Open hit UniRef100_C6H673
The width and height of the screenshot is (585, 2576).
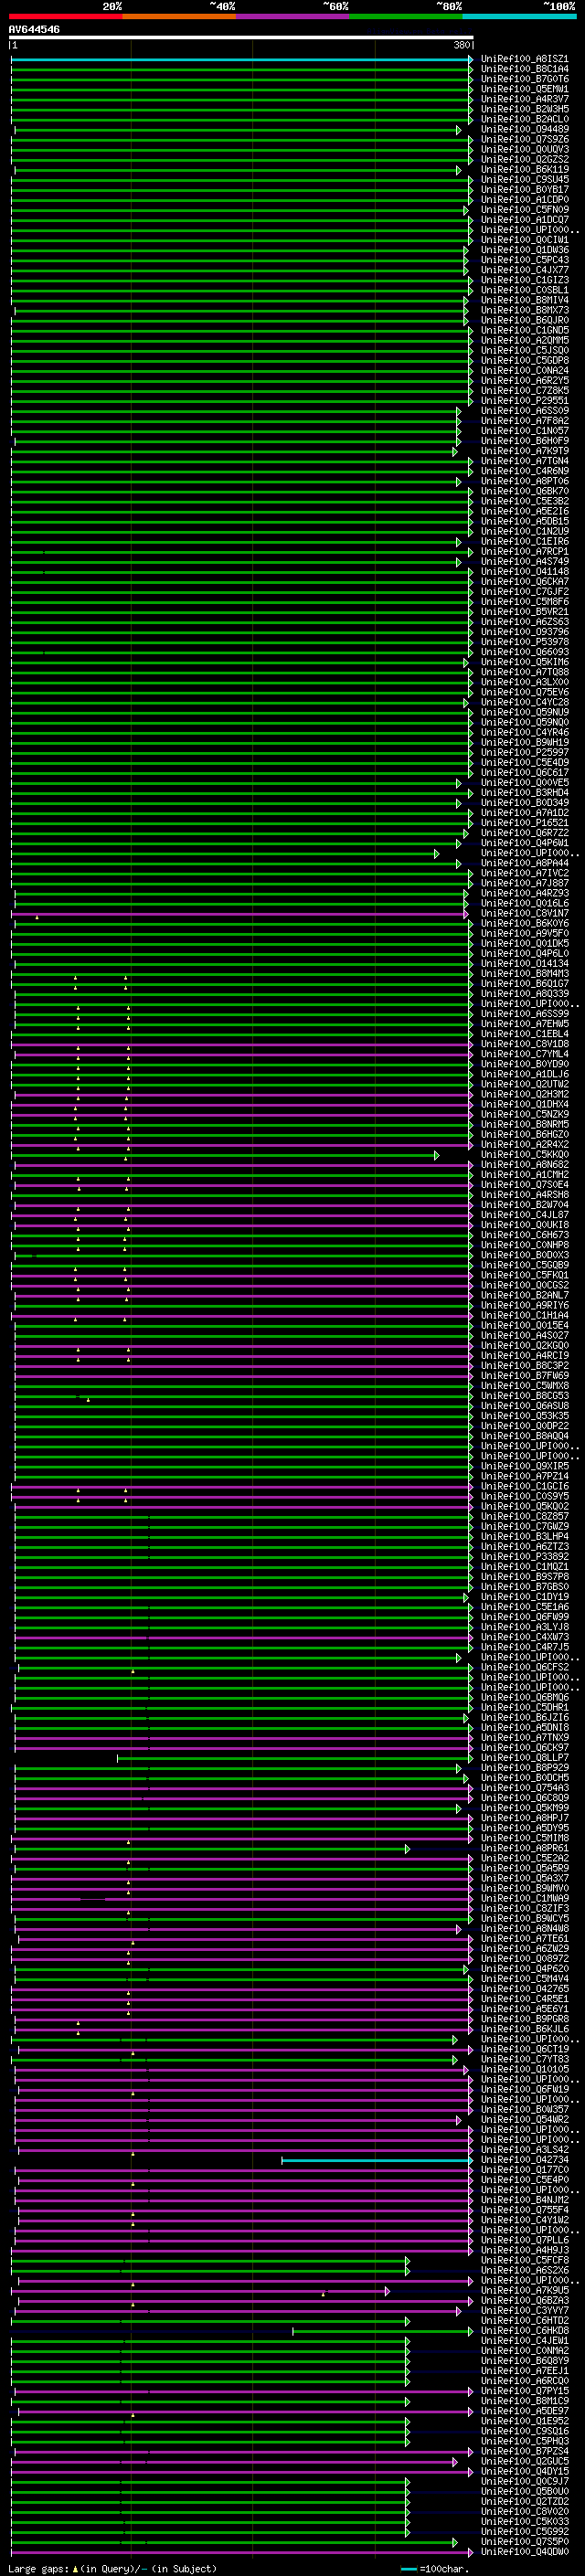click(x=524, y=1235)
